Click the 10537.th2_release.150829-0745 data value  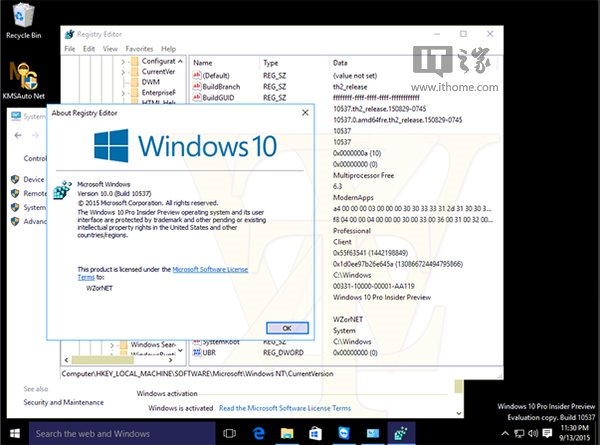pyautogui.click(x=379, y=109)
